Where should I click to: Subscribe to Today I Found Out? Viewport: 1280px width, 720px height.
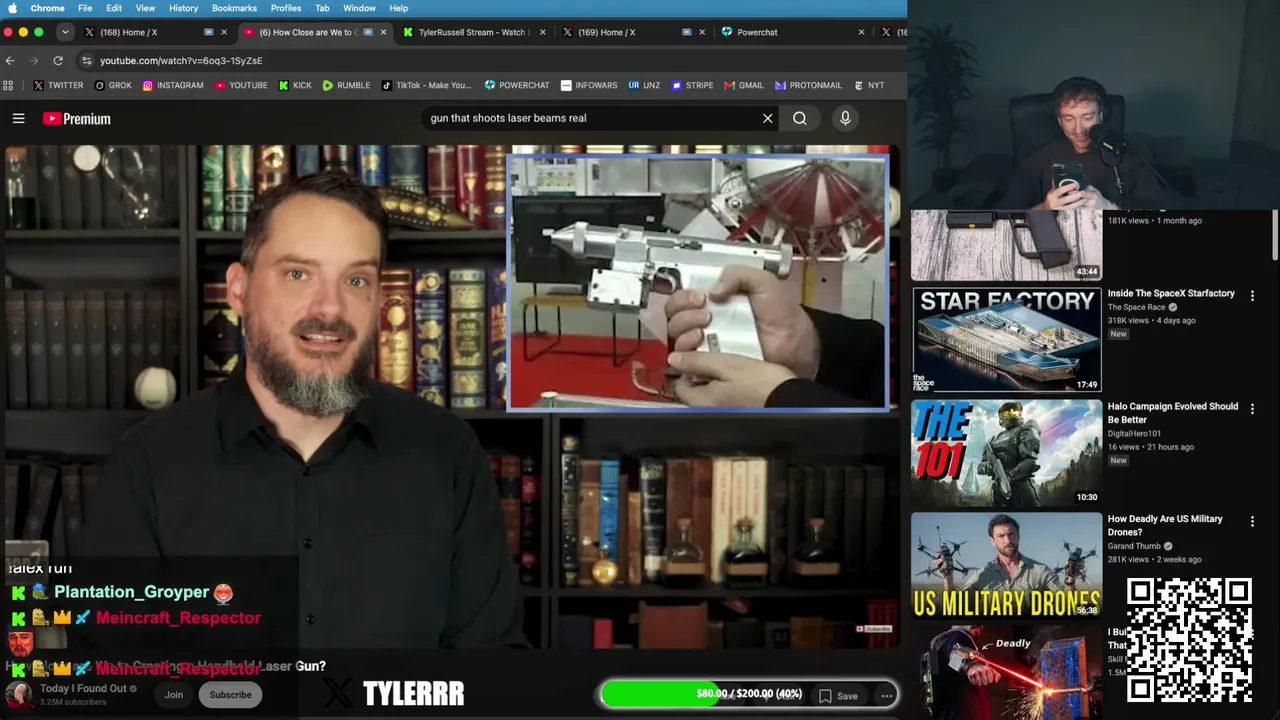[x=230, y=695]
